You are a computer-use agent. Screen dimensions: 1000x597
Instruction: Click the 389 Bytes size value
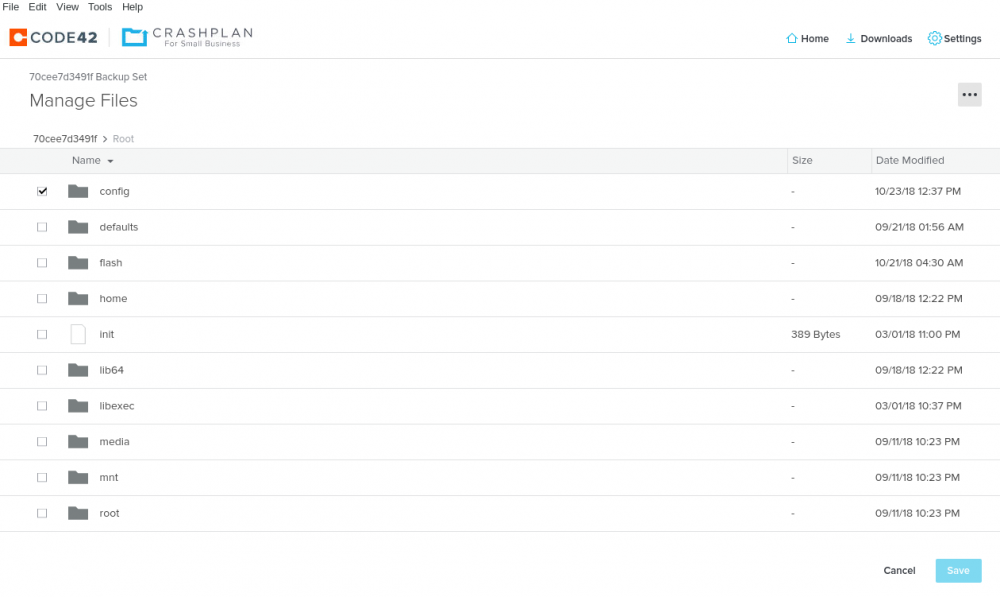point(816,334)
